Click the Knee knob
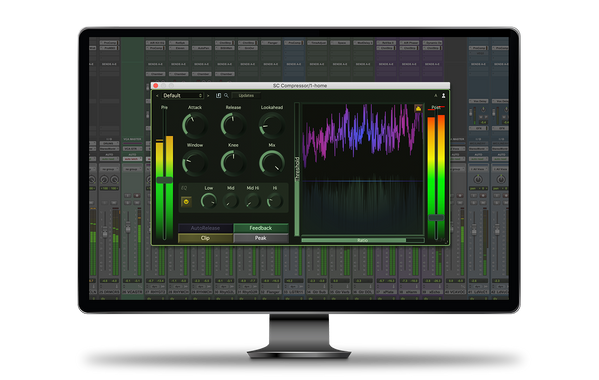This screenshot has height=380, width=599. pos(233,163)
